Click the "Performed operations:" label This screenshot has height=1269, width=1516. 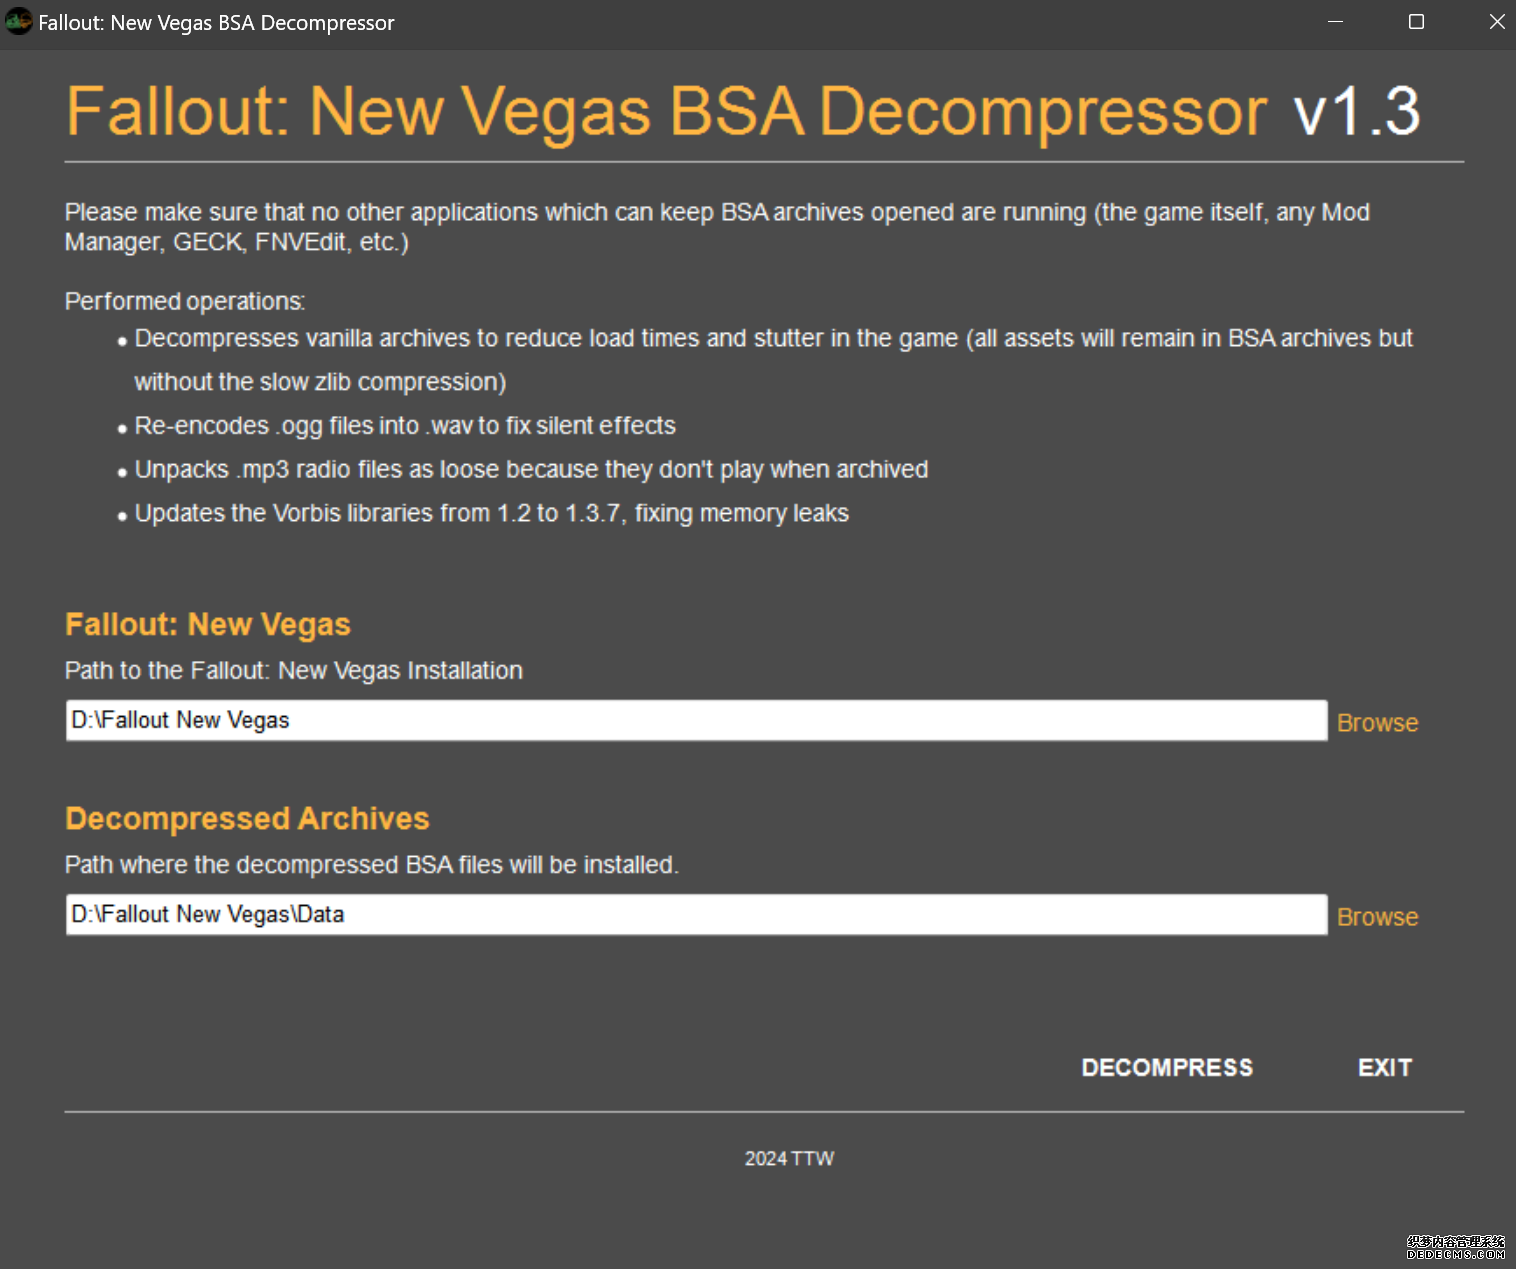point(185,301)
